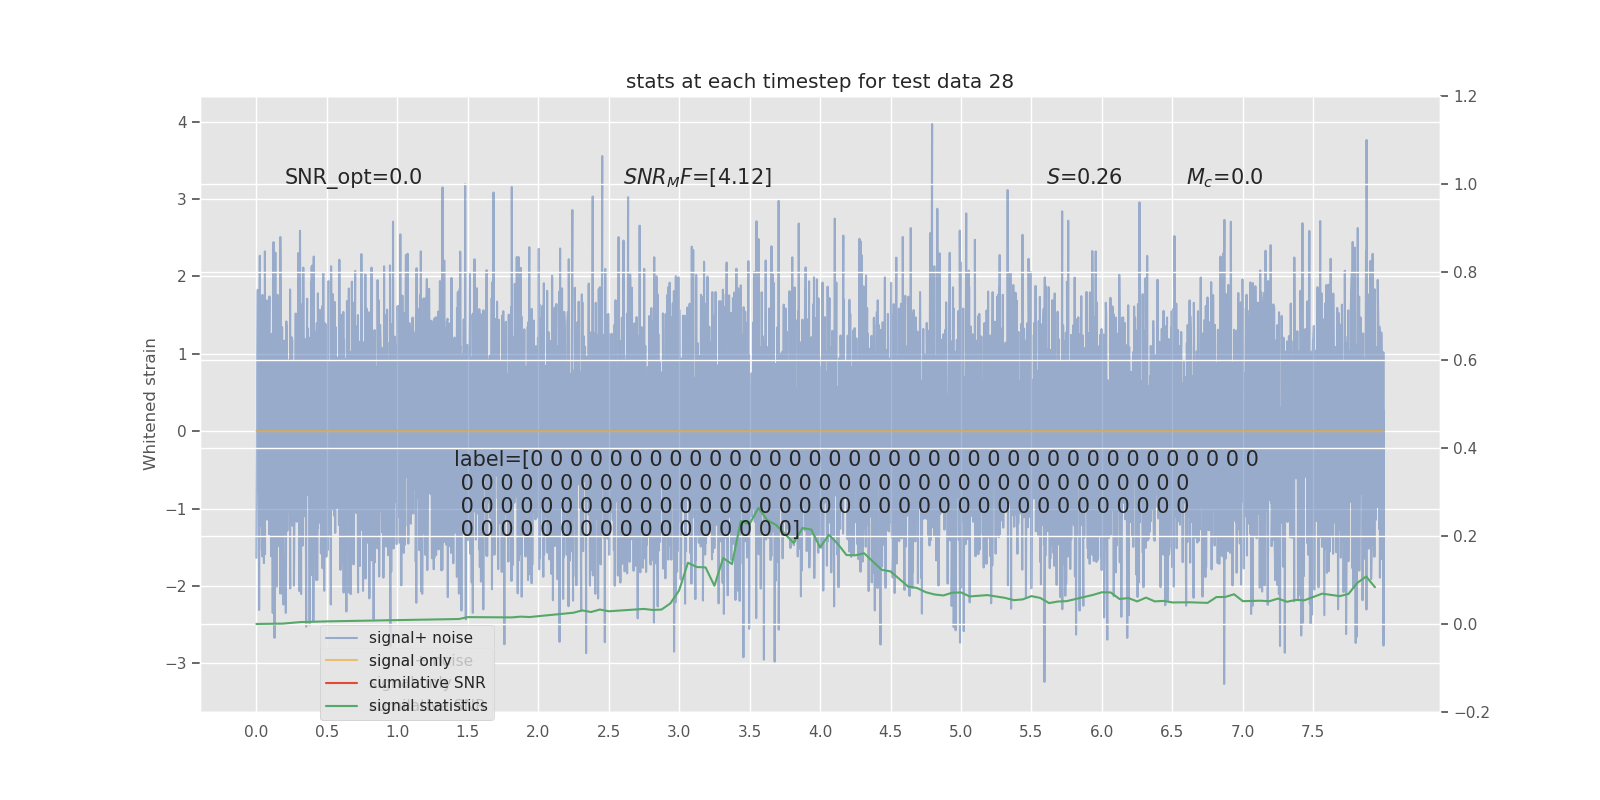Image resolution: width=1600 pixels, height=800 pixels.
Task: Click the "SNR_MF=[4.12]" annotation
Action: pyautogui.click(x=698, y=177)
